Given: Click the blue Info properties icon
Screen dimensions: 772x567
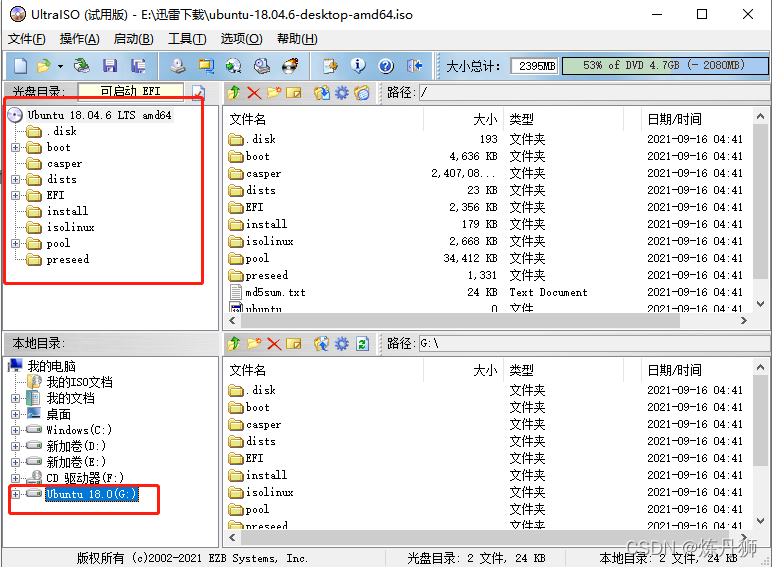Looking at the screenshot, I should 358,66.
